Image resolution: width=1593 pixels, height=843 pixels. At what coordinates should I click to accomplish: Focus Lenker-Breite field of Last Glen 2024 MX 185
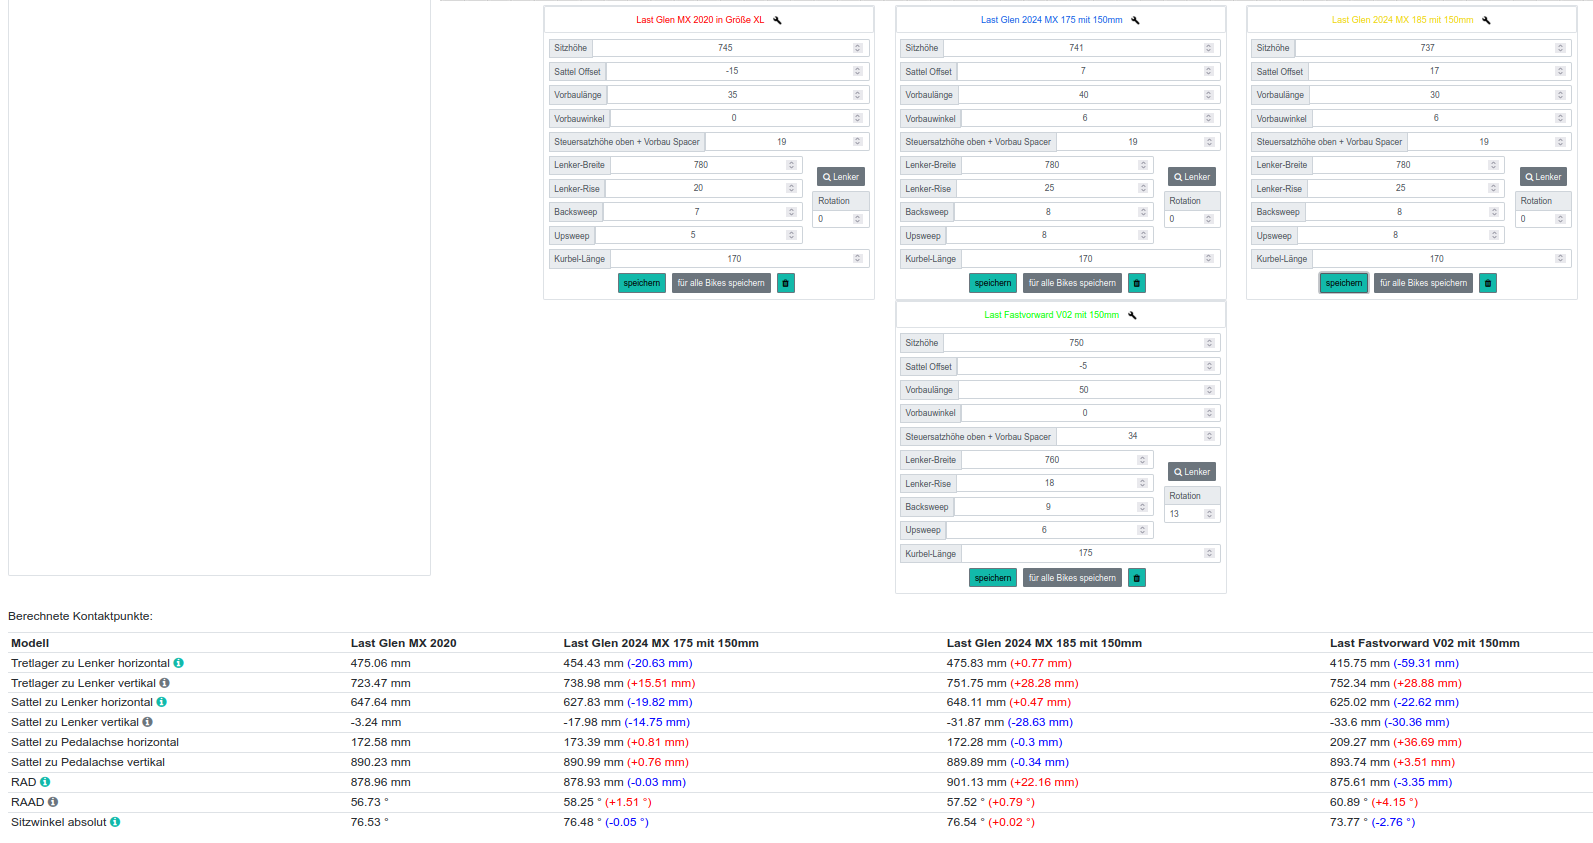tap(1408, 165)
